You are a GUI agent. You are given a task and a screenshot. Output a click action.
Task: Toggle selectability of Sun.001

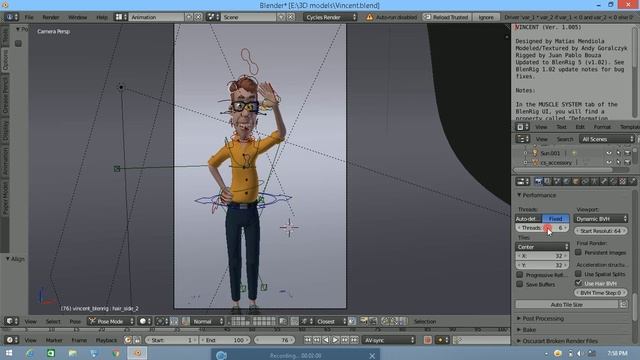(x=618, y=153)
